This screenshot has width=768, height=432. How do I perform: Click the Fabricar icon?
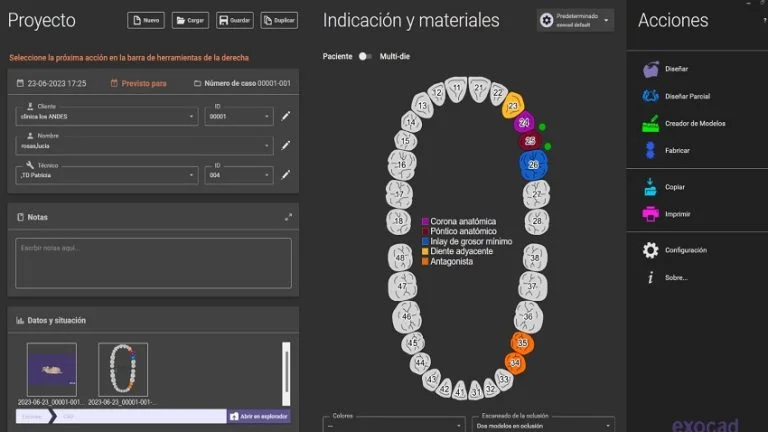(x=650, y=150)
